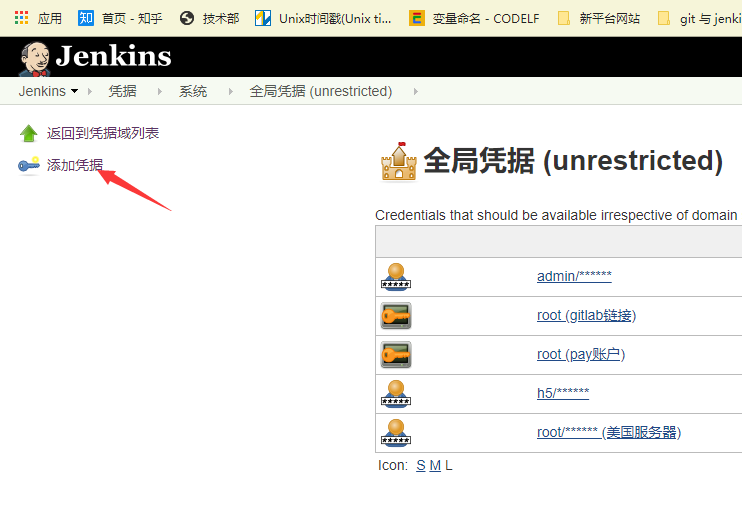The width and height of the screenshot is (742, 527).
Task: Open the Chrome apps grid icon
Action: (21, 18)
